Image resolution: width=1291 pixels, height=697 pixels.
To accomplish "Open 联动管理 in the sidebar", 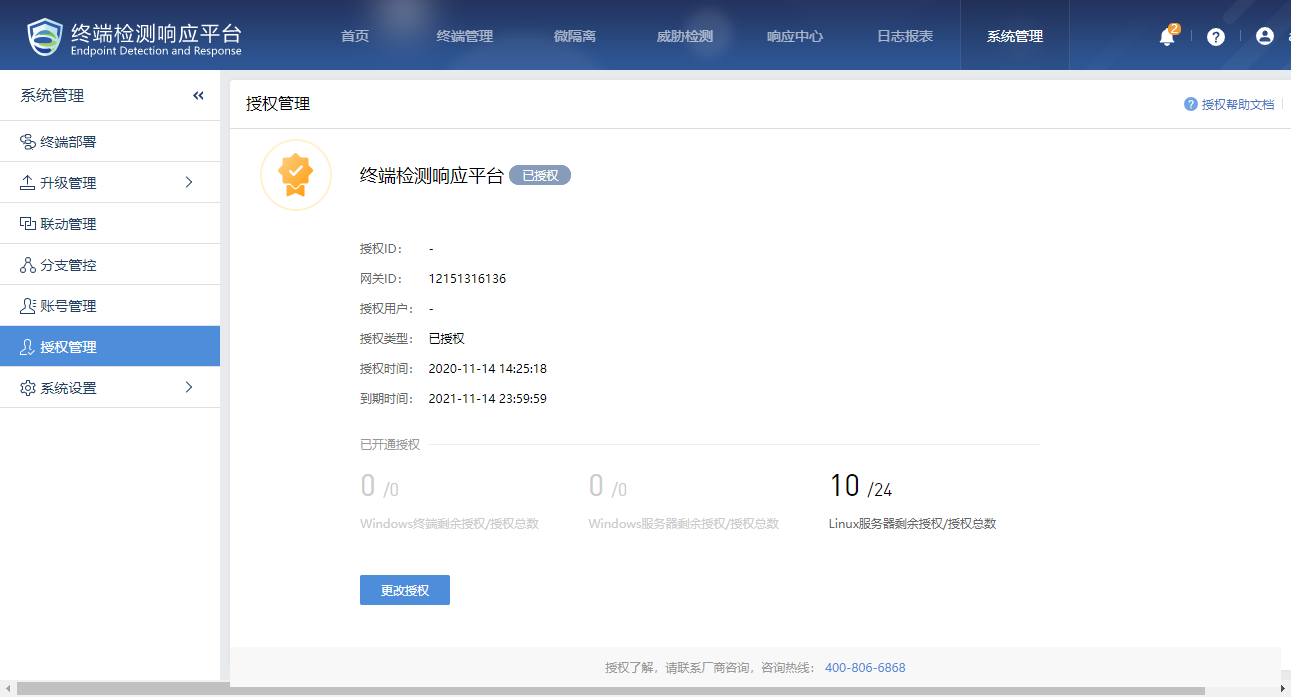I will (x=68, y=224).
